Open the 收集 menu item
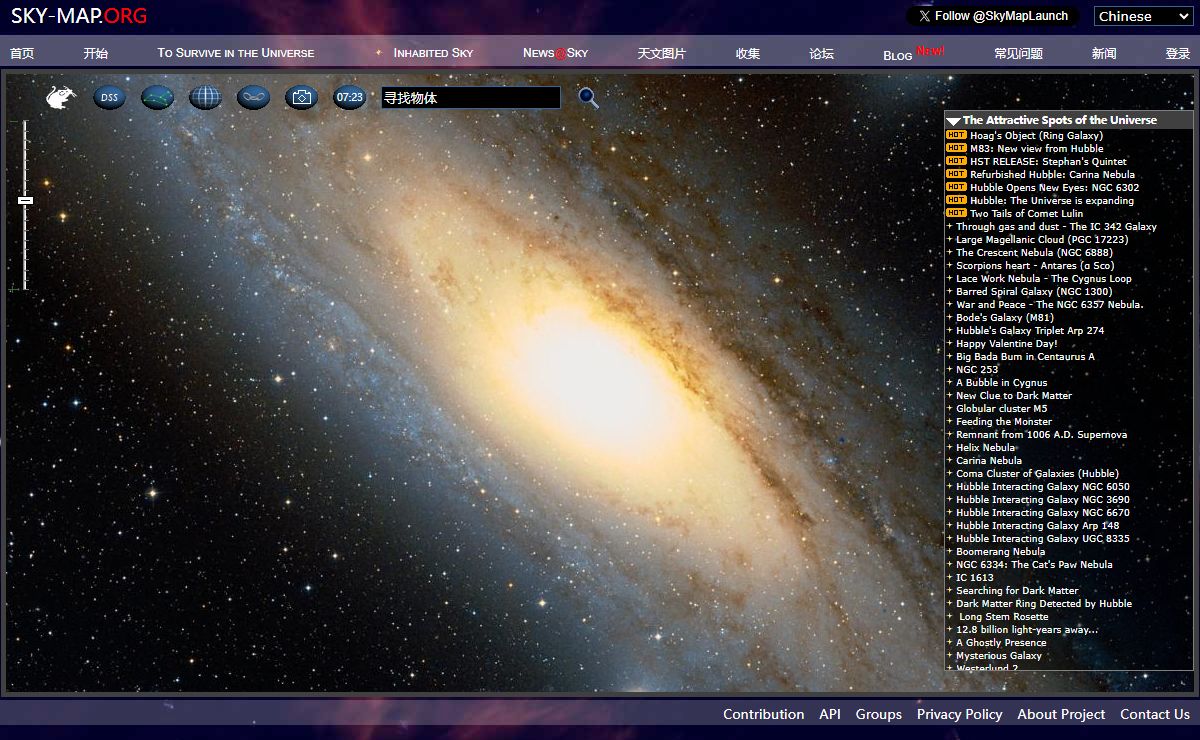Viewport: 1200px width, 740px height. pyautogui.click(x=748, y=53)
